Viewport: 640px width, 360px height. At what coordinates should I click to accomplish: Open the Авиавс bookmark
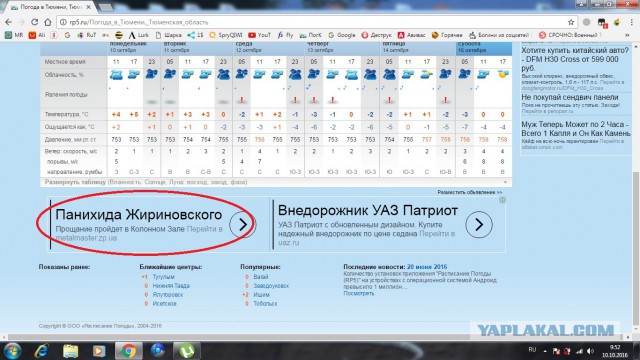[x=411, y=35]
